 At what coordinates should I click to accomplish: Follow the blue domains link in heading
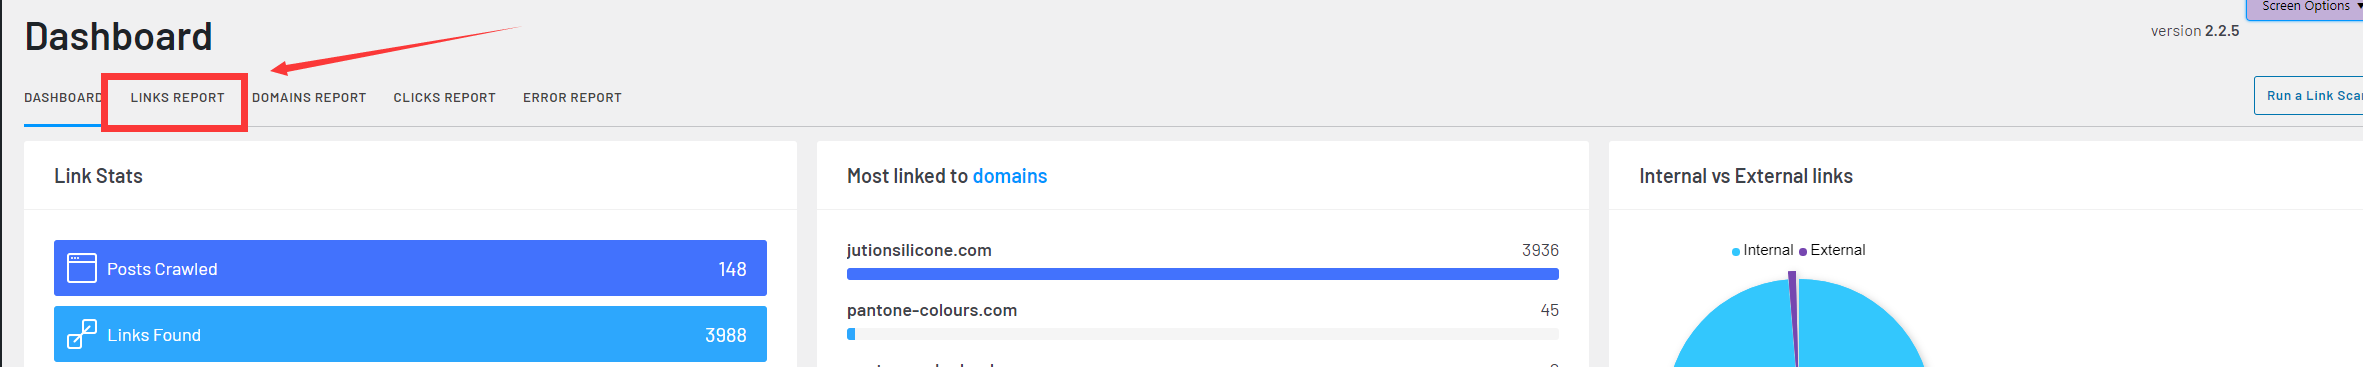click(x=1010, y=176)
